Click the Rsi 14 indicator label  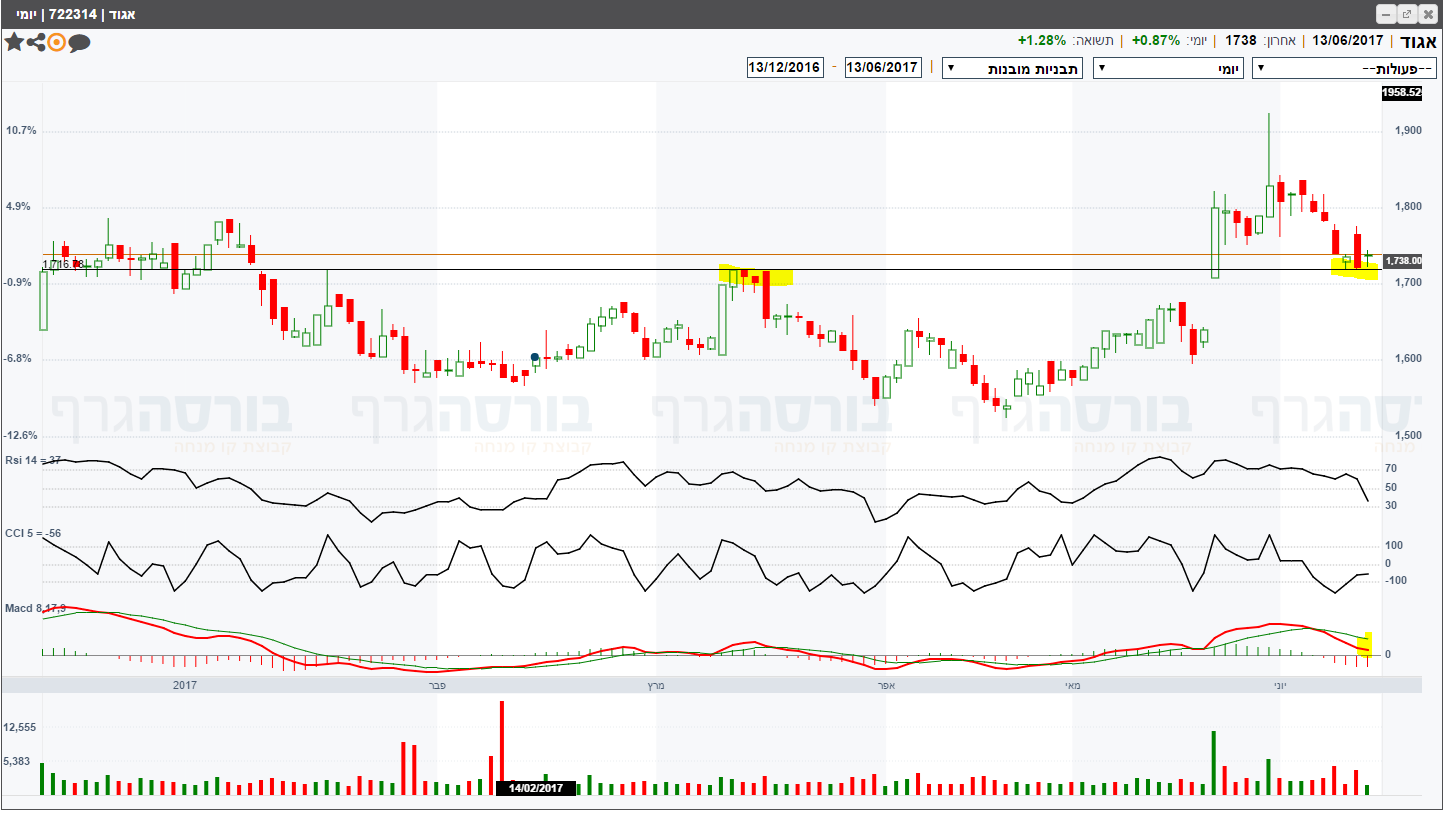35,460
